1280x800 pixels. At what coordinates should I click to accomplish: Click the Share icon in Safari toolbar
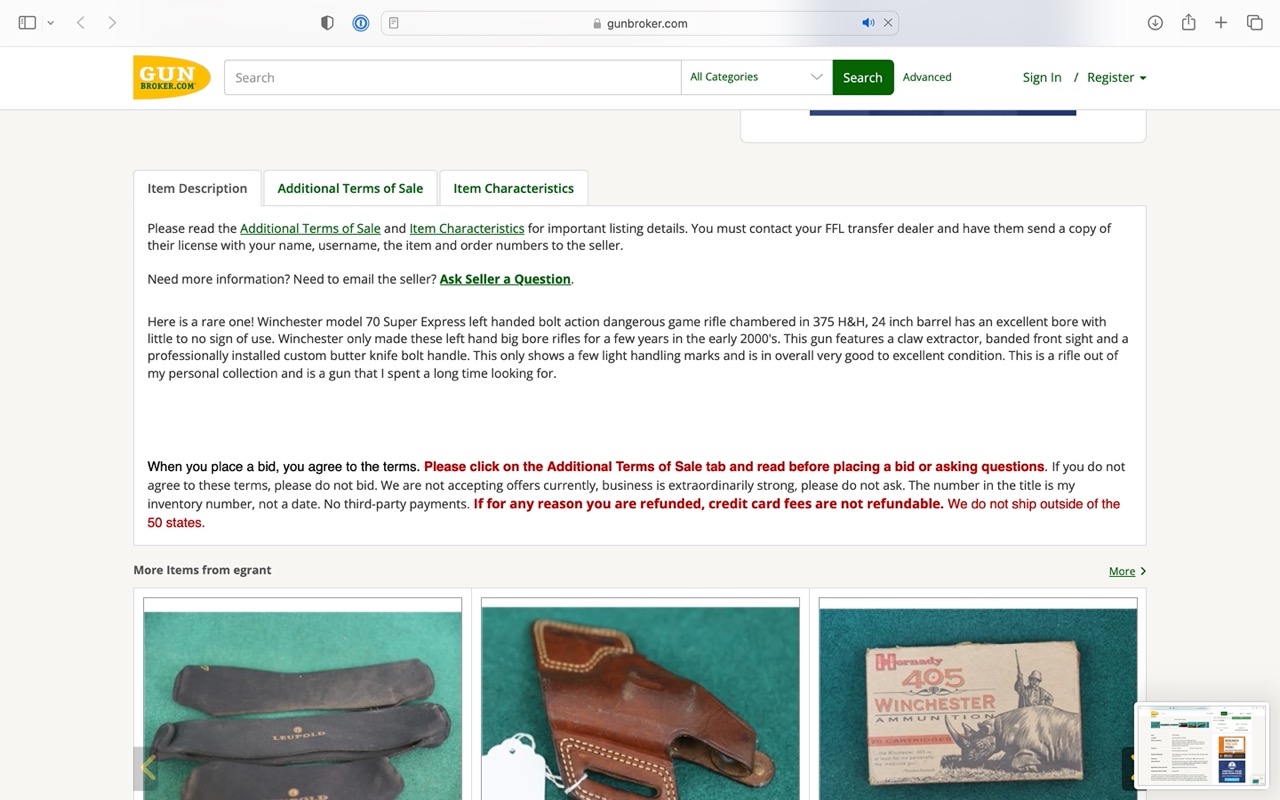click(x=1188, y=22)
